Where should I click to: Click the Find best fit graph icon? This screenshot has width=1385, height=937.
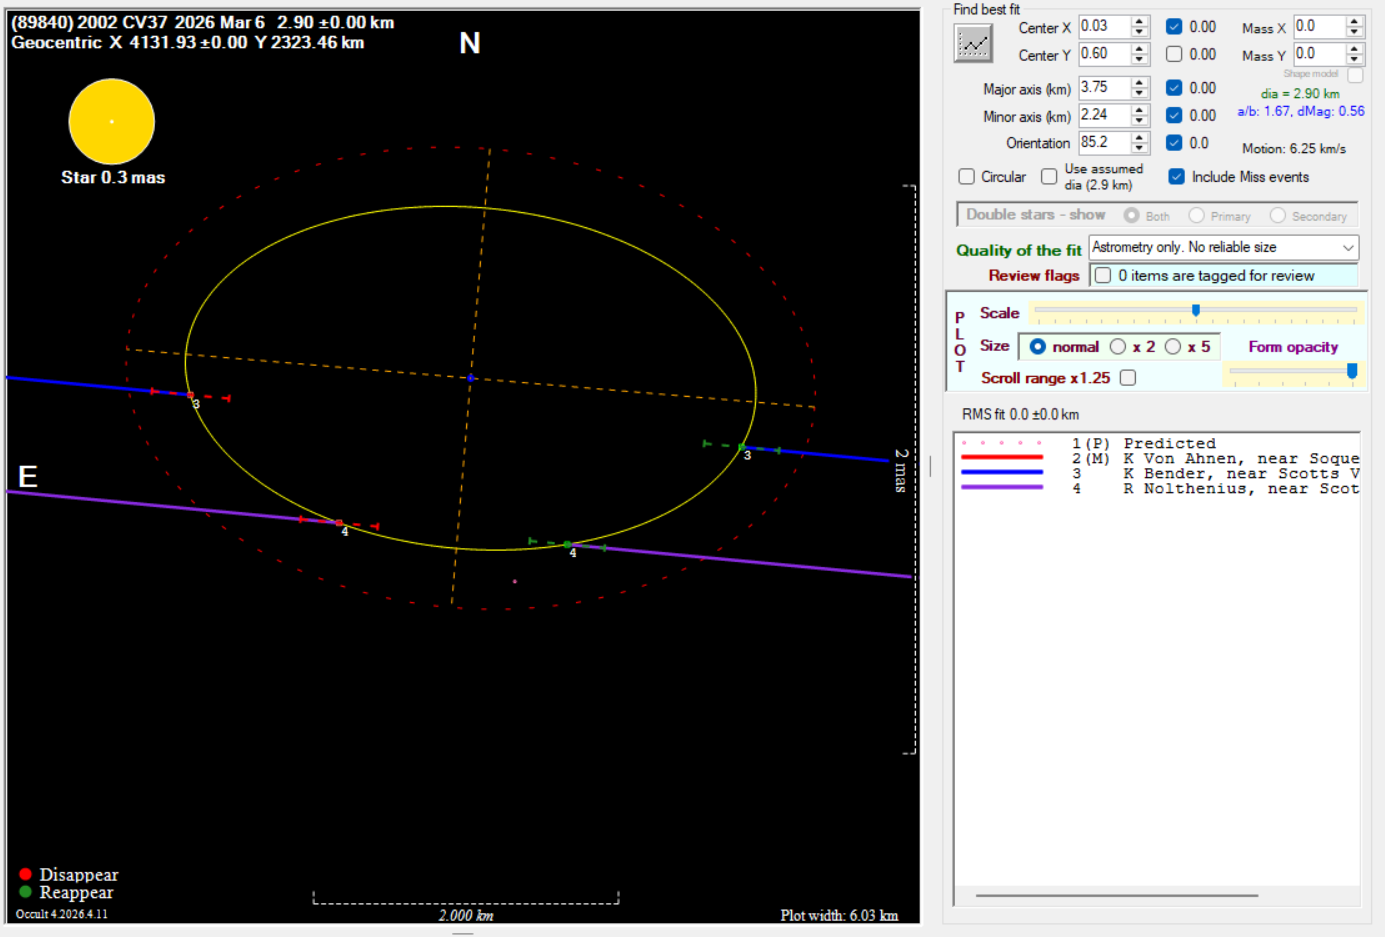pyautogui.click(x=972, y=44)
